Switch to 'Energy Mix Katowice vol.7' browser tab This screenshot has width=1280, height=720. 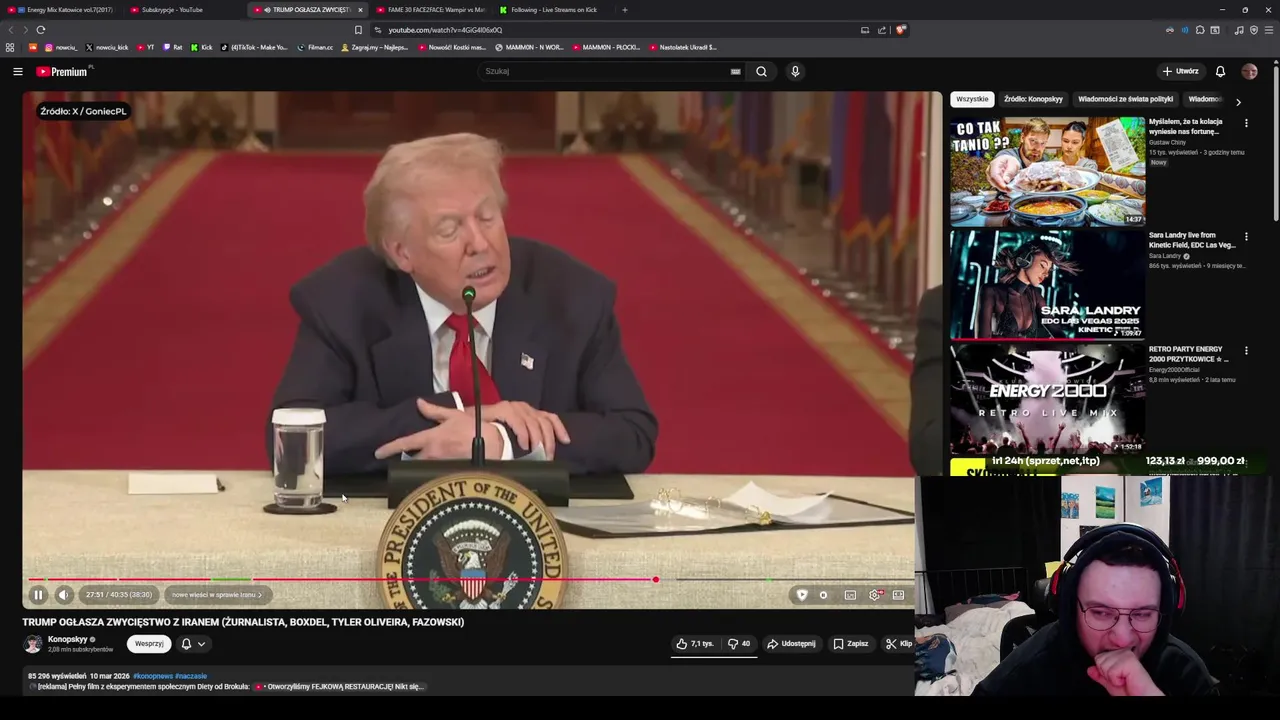point(64,10)
